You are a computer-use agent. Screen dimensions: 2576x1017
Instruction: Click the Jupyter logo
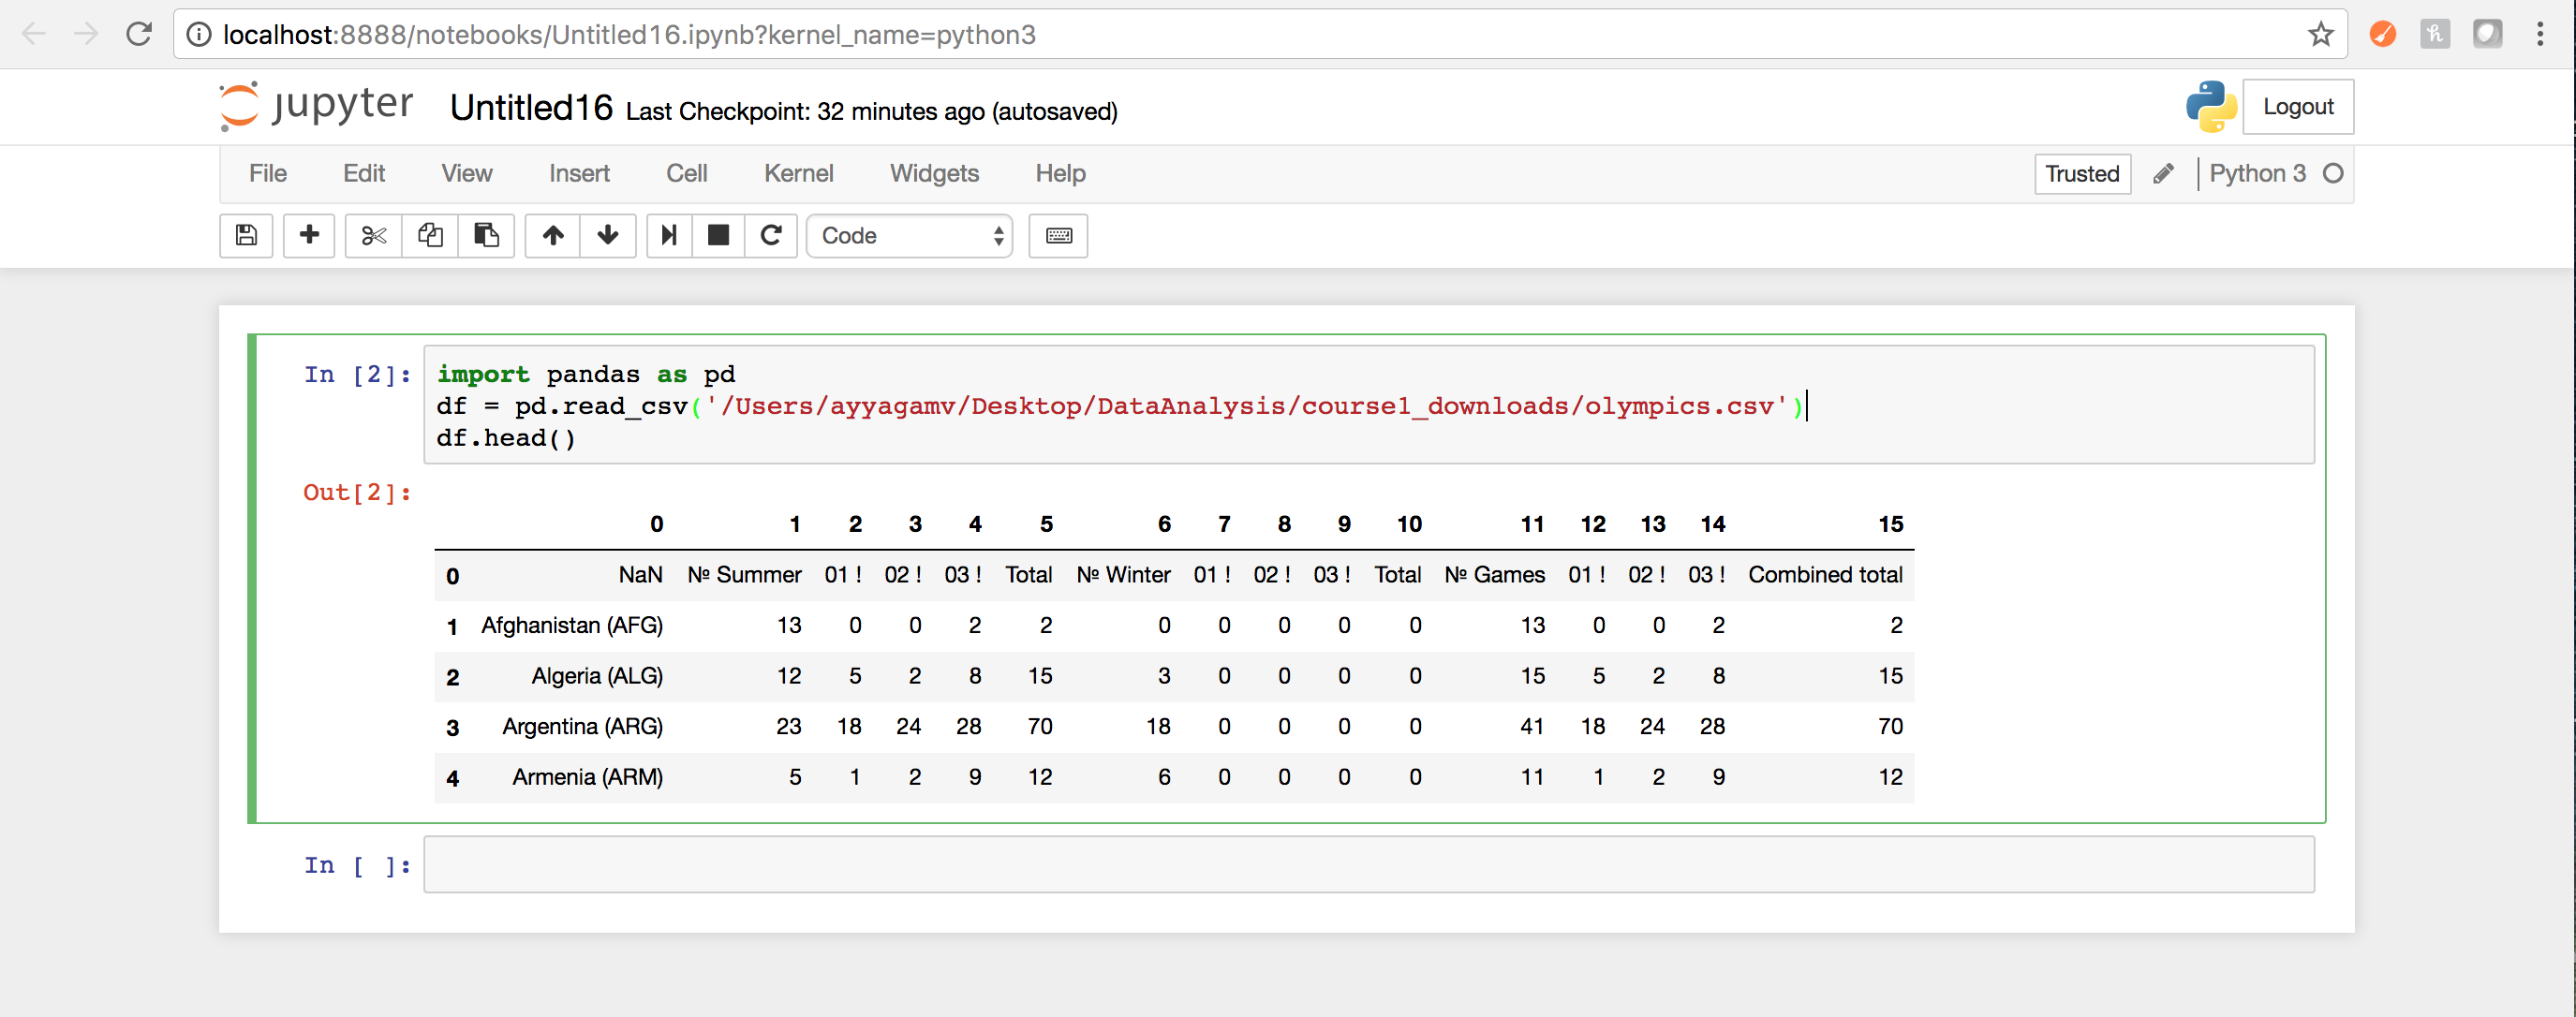[316, 106]
